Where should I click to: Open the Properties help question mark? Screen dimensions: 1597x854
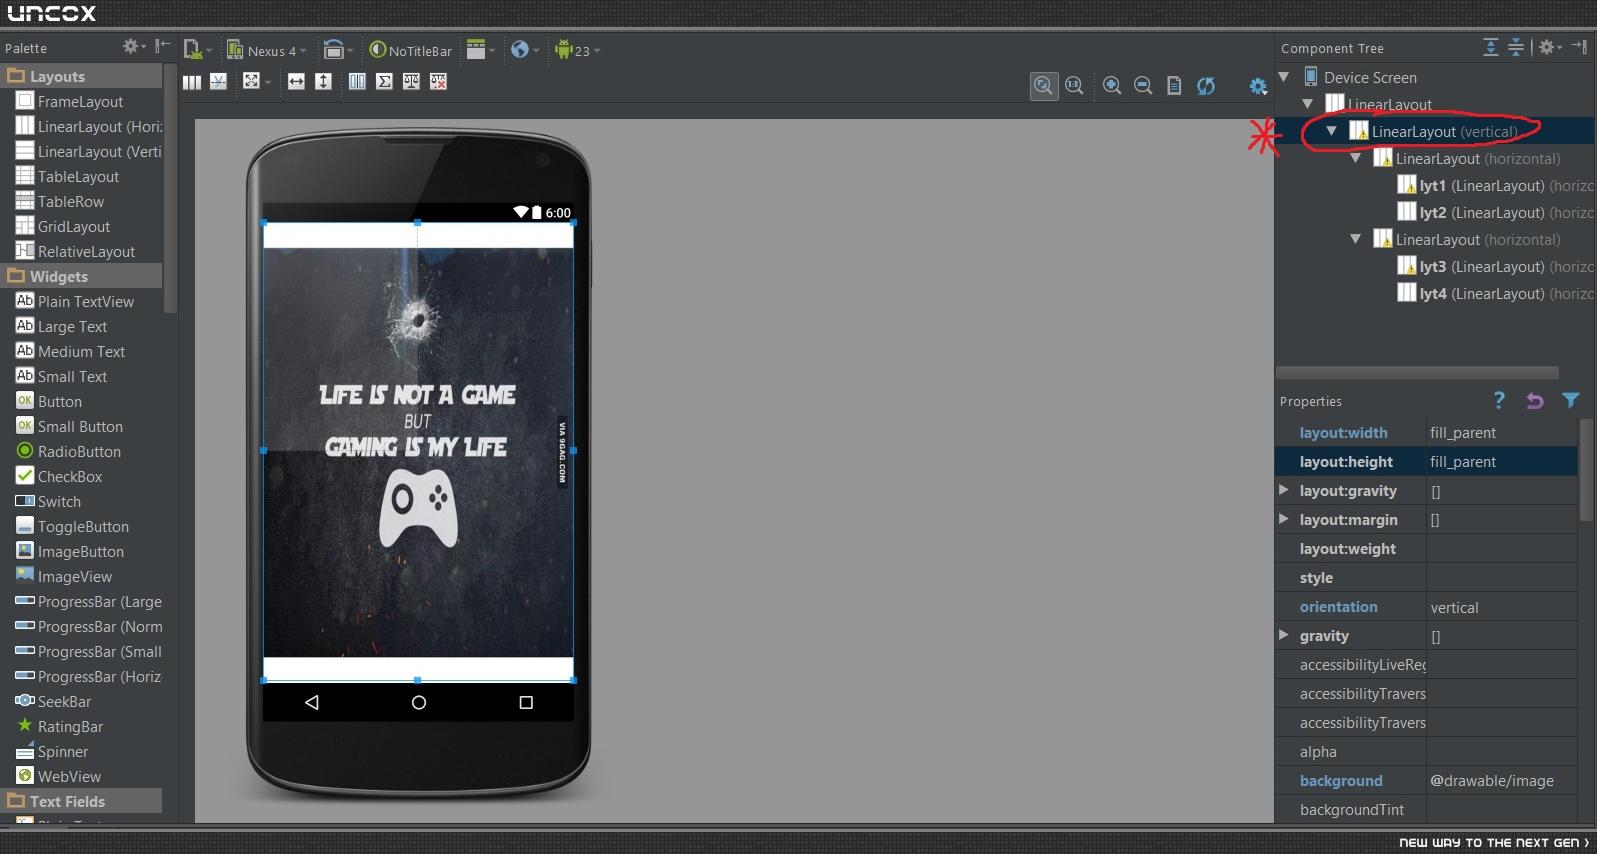tap(1499, 400)
